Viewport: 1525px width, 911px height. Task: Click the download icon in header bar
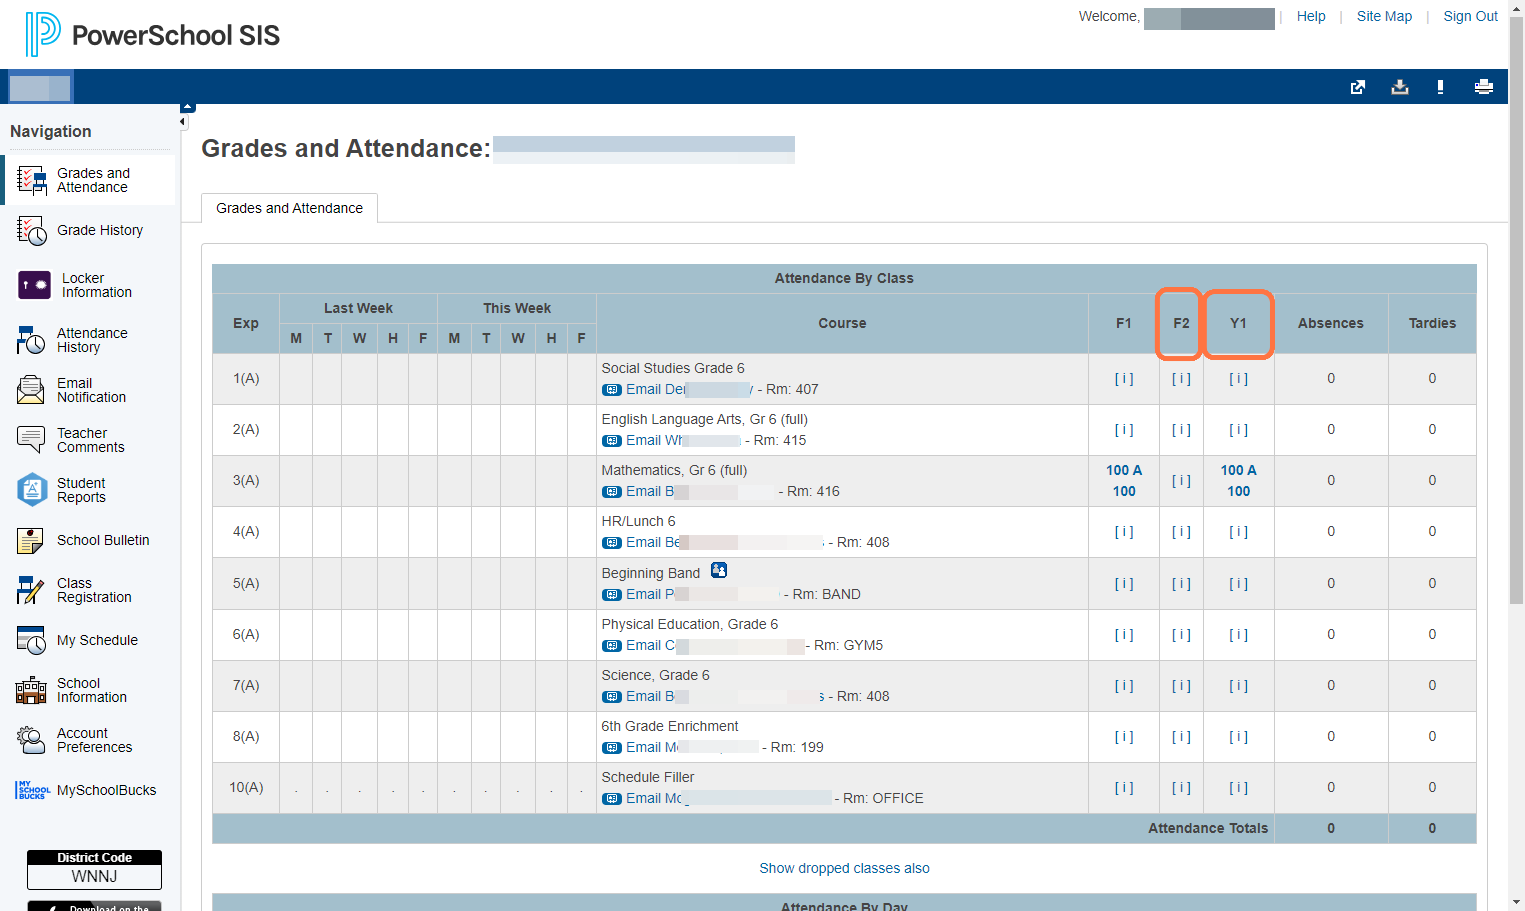(x=1400, y=87)
